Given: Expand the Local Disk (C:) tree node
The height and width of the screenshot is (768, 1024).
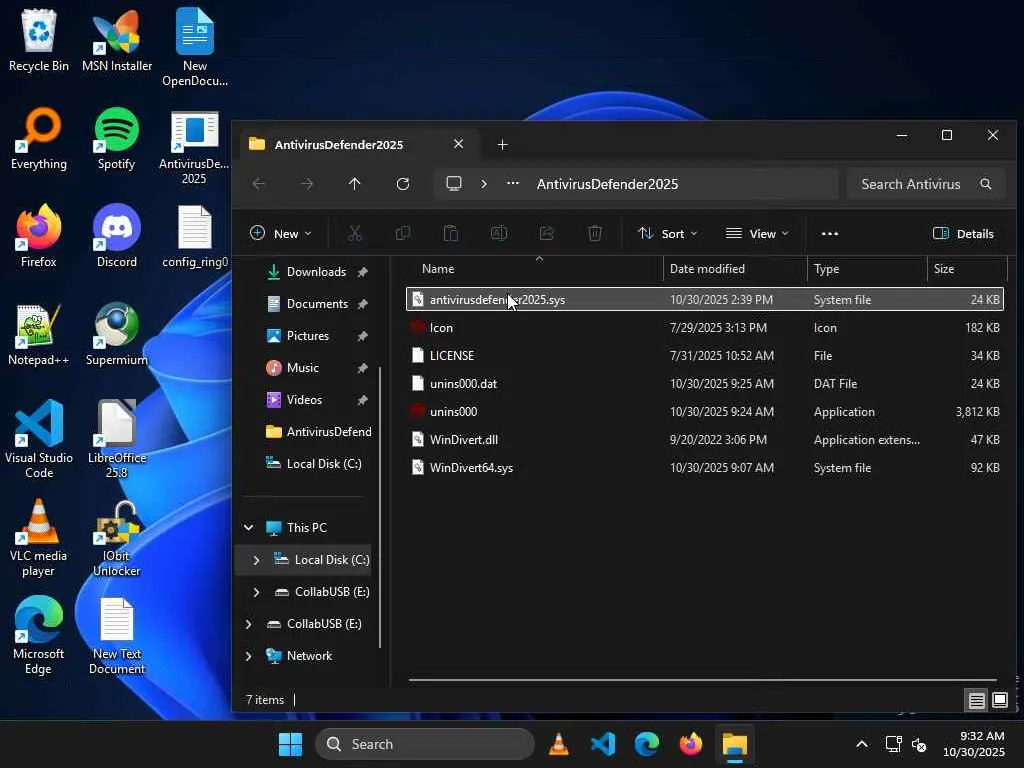Looking at the screenshot, I should 256,560.
